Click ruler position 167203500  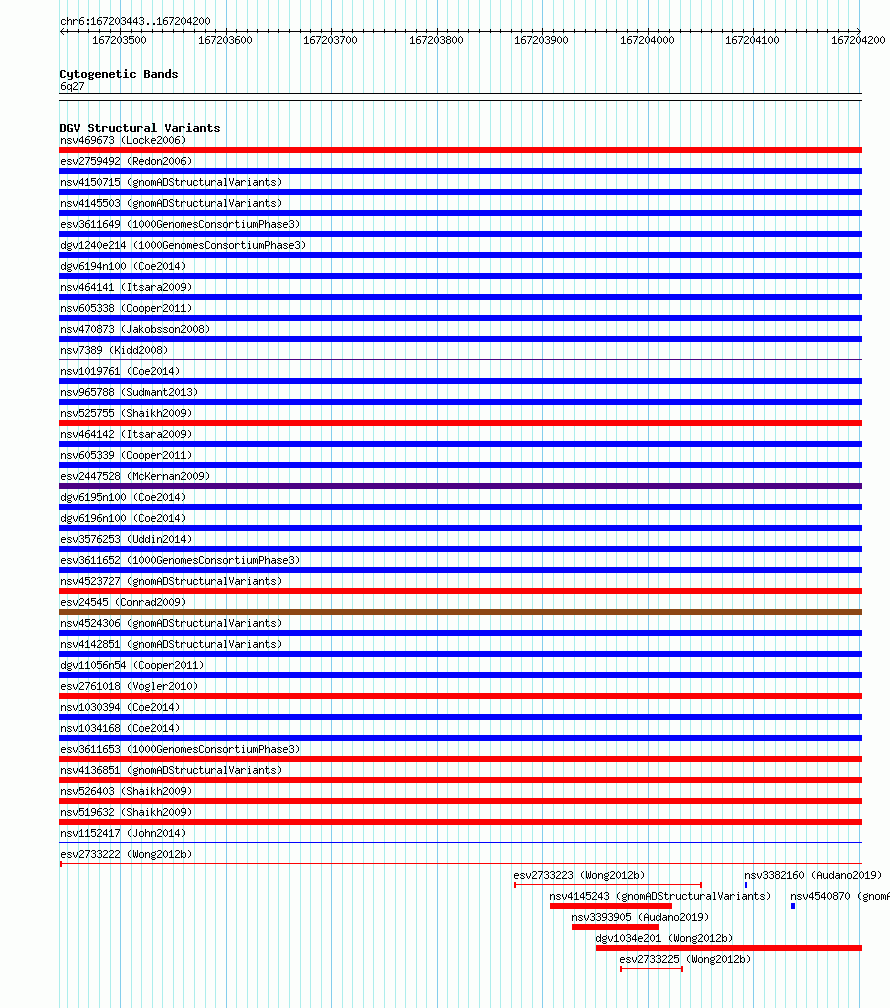pyautogui.click(x=119, y=40)
